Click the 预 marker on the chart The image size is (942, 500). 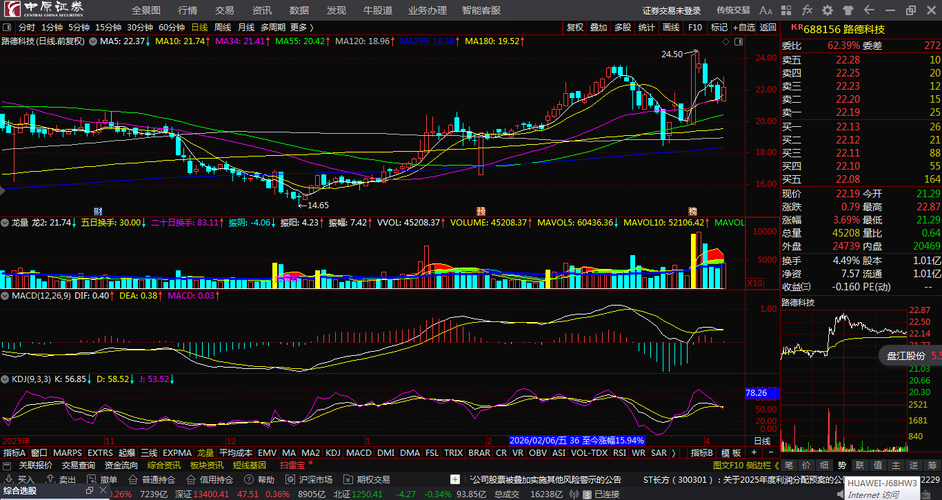click(x=481, y=212)
